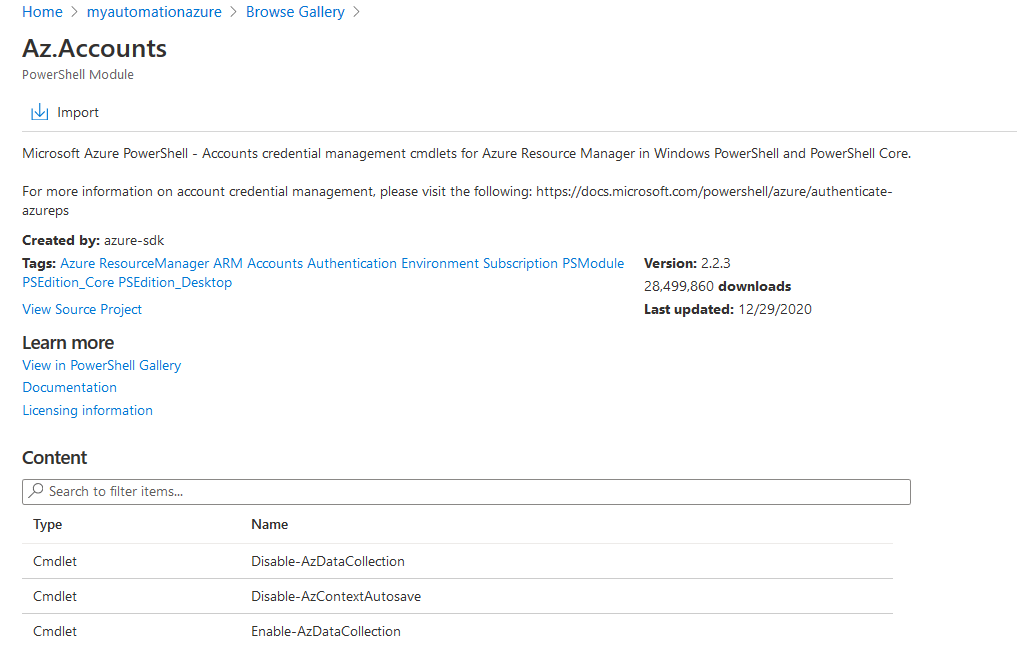This screenshot has width=1017, height=647.
Task: Open the Authentication tag
Action: coord(352,263)
